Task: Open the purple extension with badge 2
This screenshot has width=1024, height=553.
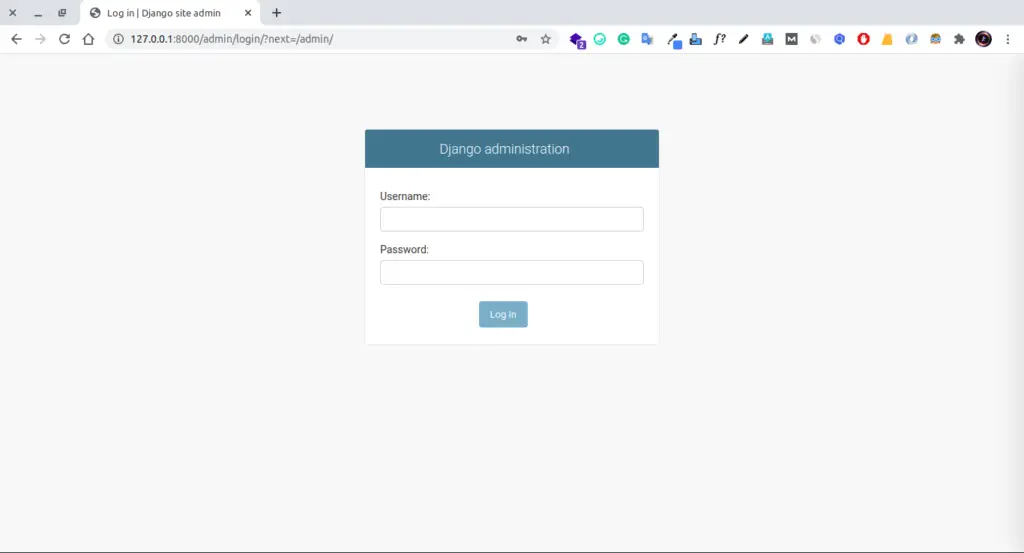Action: [577, 40]
